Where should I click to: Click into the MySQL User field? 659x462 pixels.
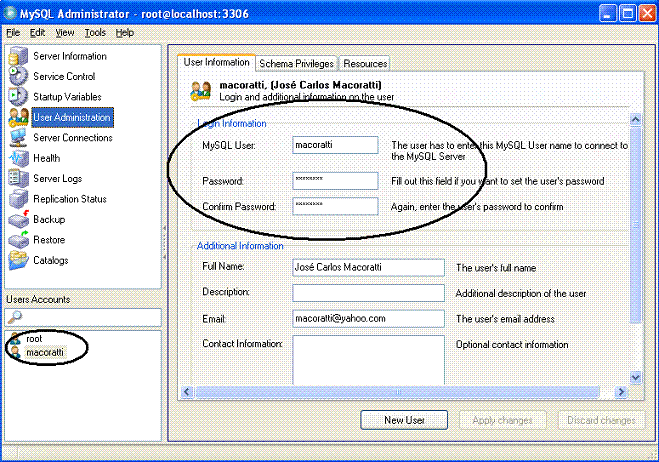335,145
